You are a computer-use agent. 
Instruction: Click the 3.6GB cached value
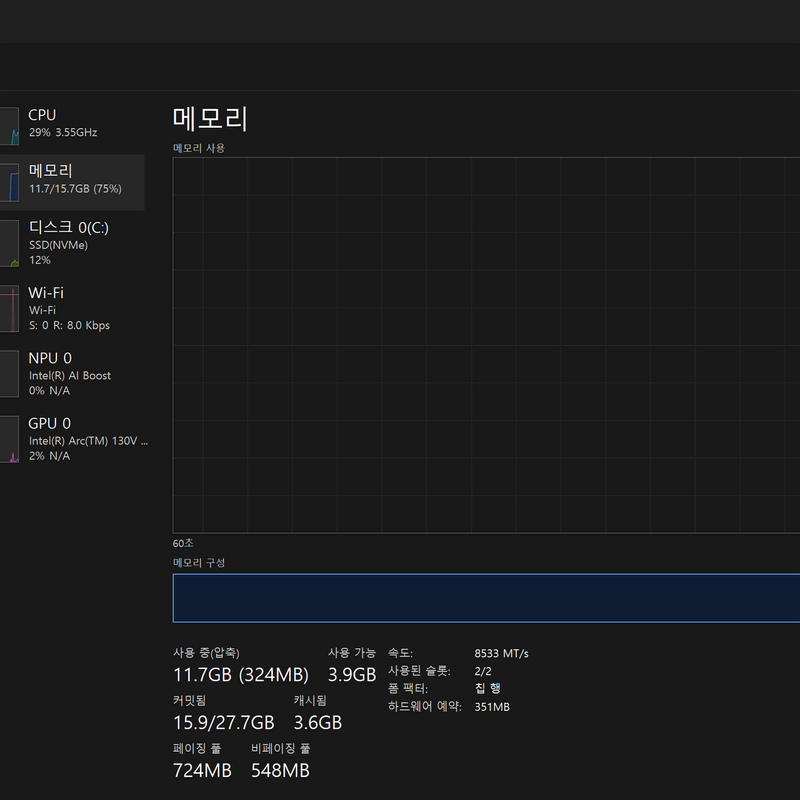tap(318, 723)
